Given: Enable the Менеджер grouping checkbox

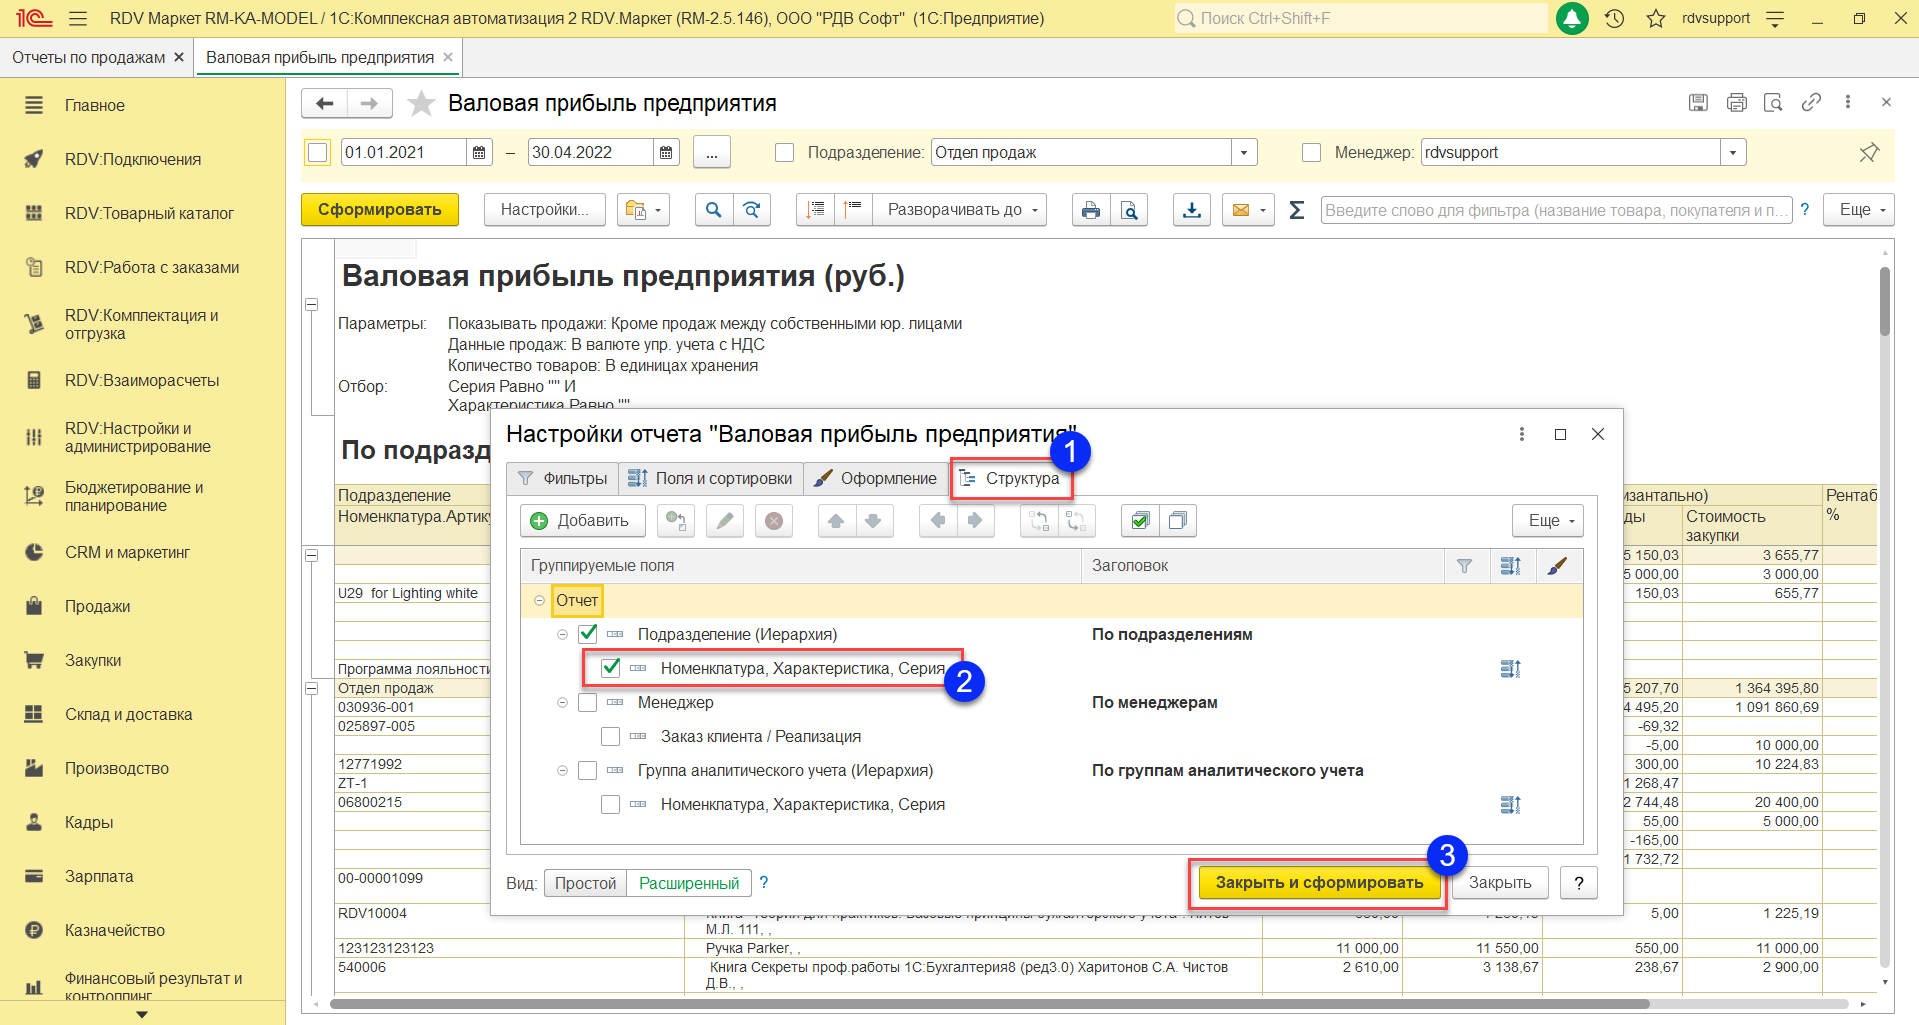Looking at the screenshot, I should click(588, 702).
